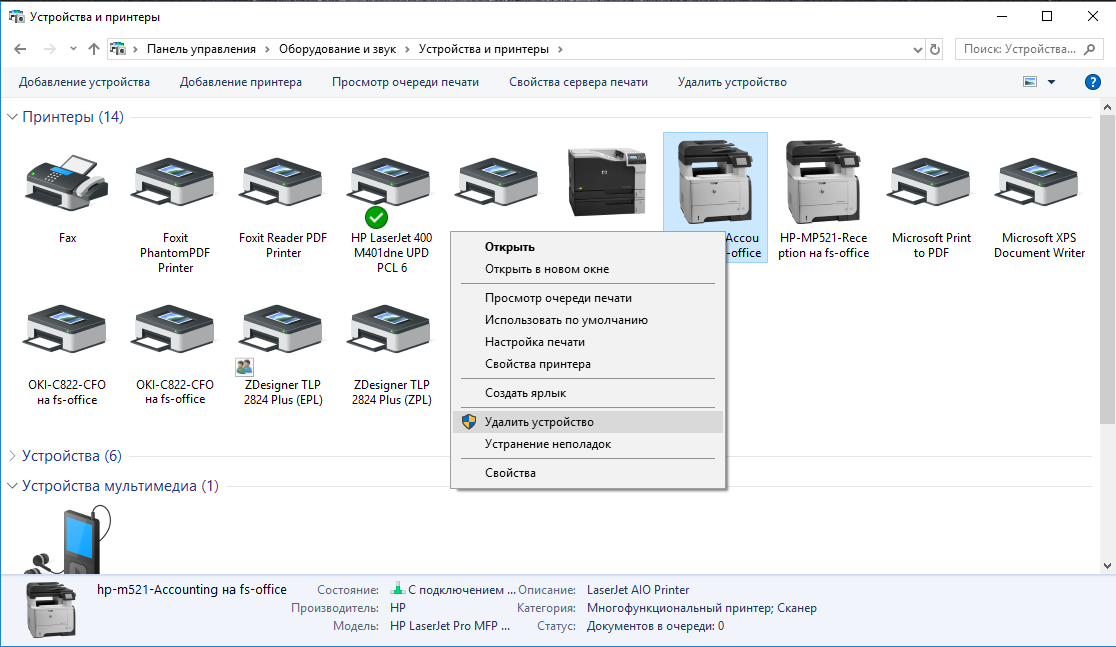Click the black HP color laser printer icon
1116x647 pixels.
pos(607,182)
